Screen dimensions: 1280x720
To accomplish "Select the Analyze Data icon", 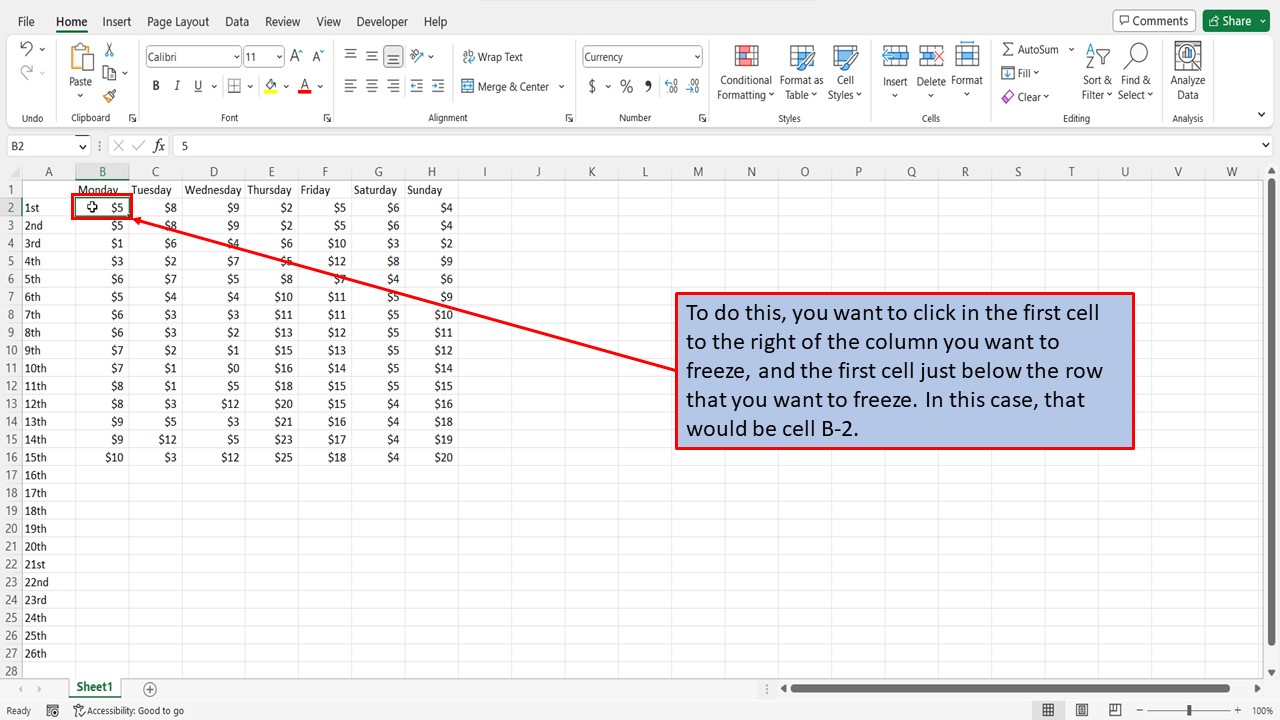I will (1186, 68).
